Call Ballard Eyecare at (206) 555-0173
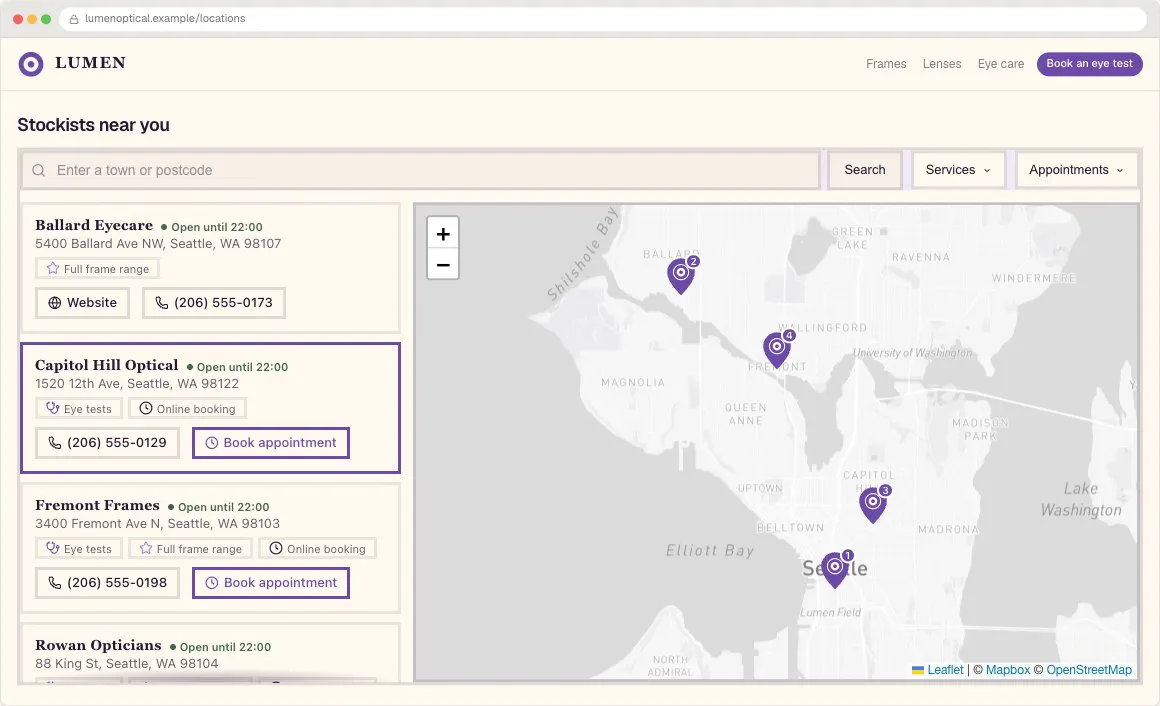Screen dimensions: 1160x706 (214, 303)
